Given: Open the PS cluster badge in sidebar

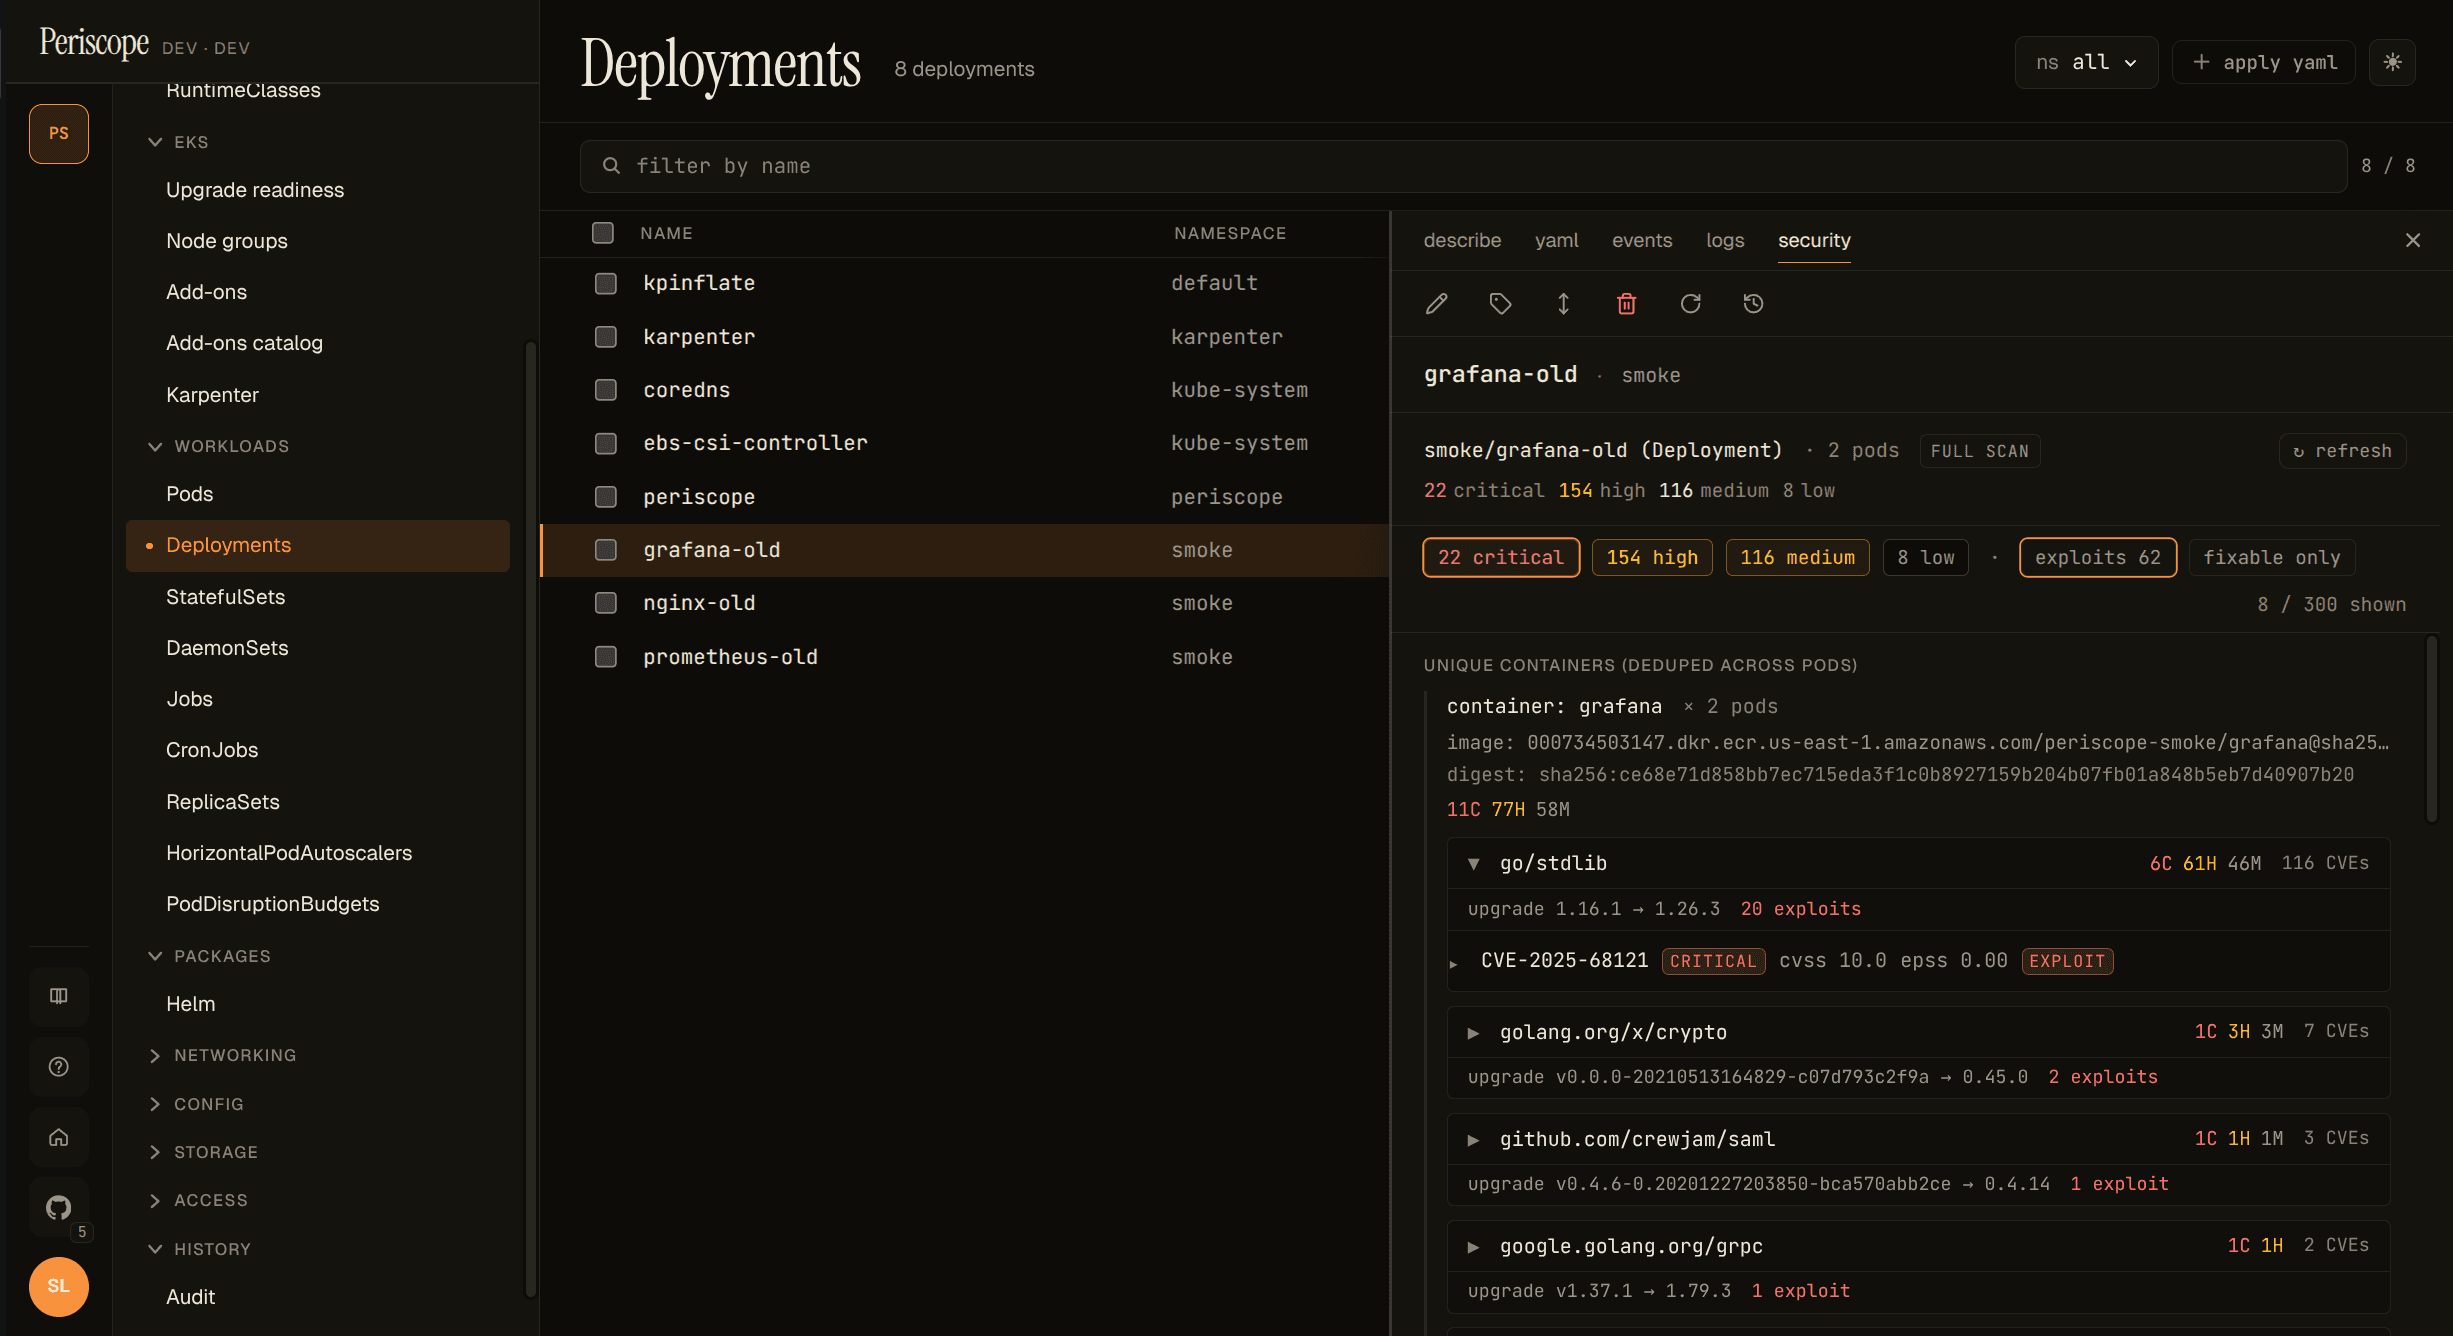Looking at the screenshot, I should click(x=59, y=133).
